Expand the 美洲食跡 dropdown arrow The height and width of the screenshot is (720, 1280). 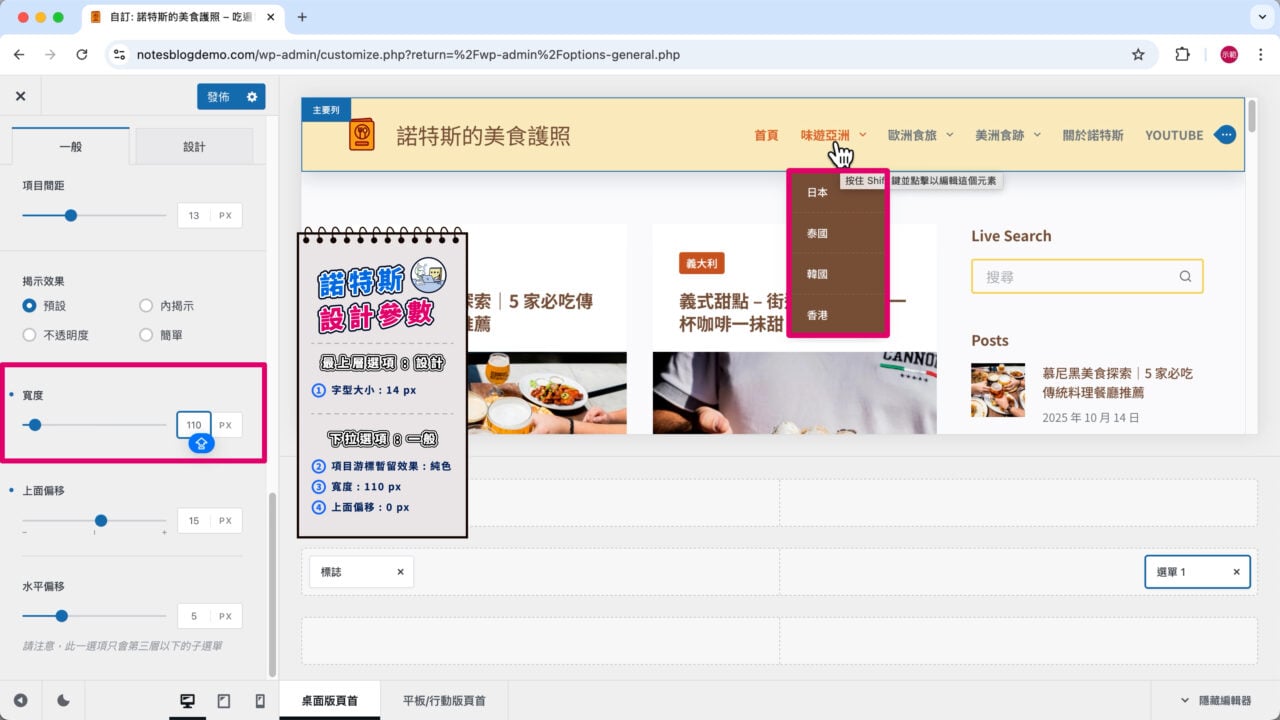coord(1036,135)
